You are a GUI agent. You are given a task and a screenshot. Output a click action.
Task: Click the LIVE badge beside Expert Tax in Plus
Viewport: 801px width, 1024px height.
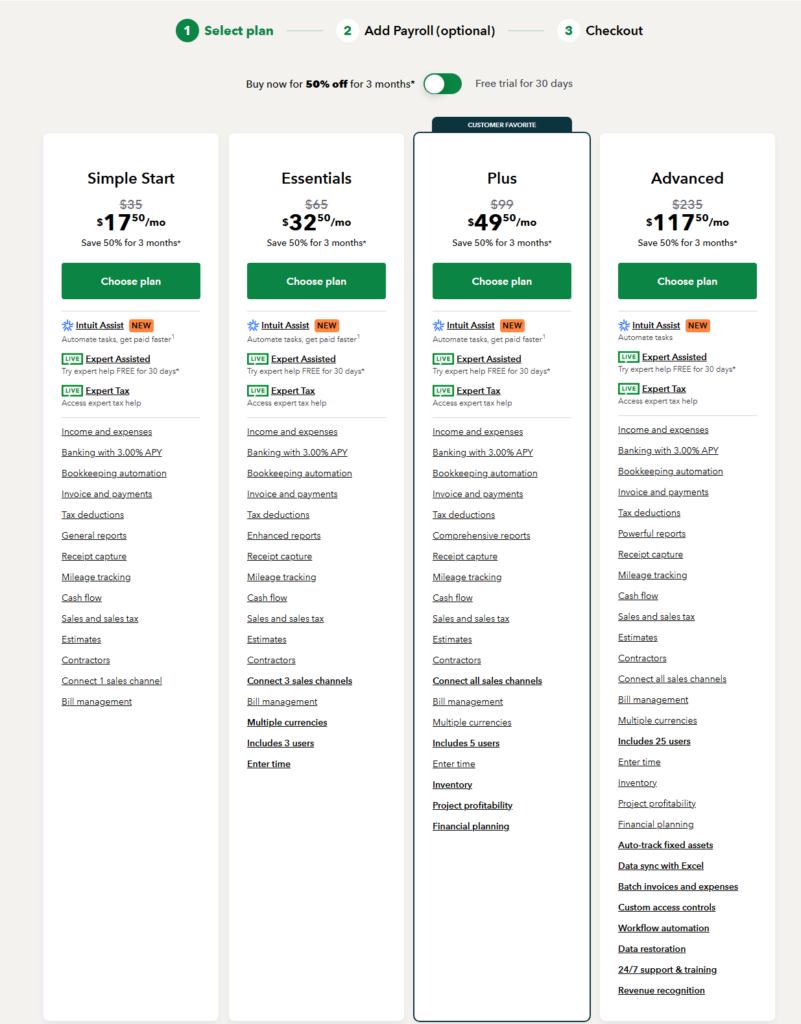(x=442, y=391)
